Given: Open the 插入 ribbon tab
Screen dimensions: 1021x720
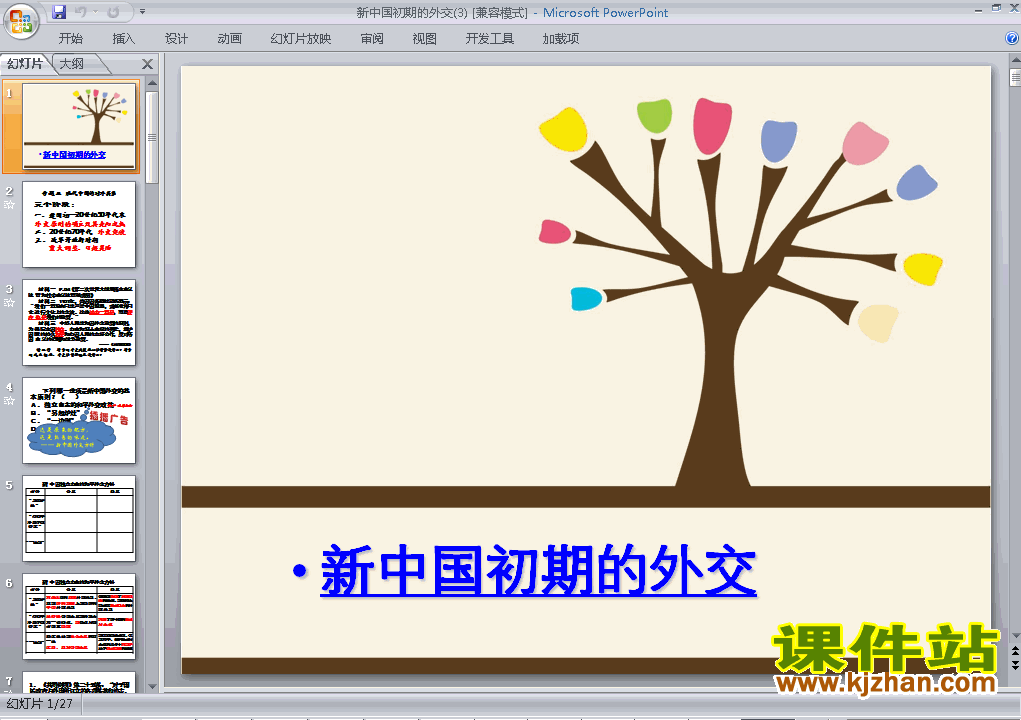Looking at the screenshot, I should [x=124, y=38].
